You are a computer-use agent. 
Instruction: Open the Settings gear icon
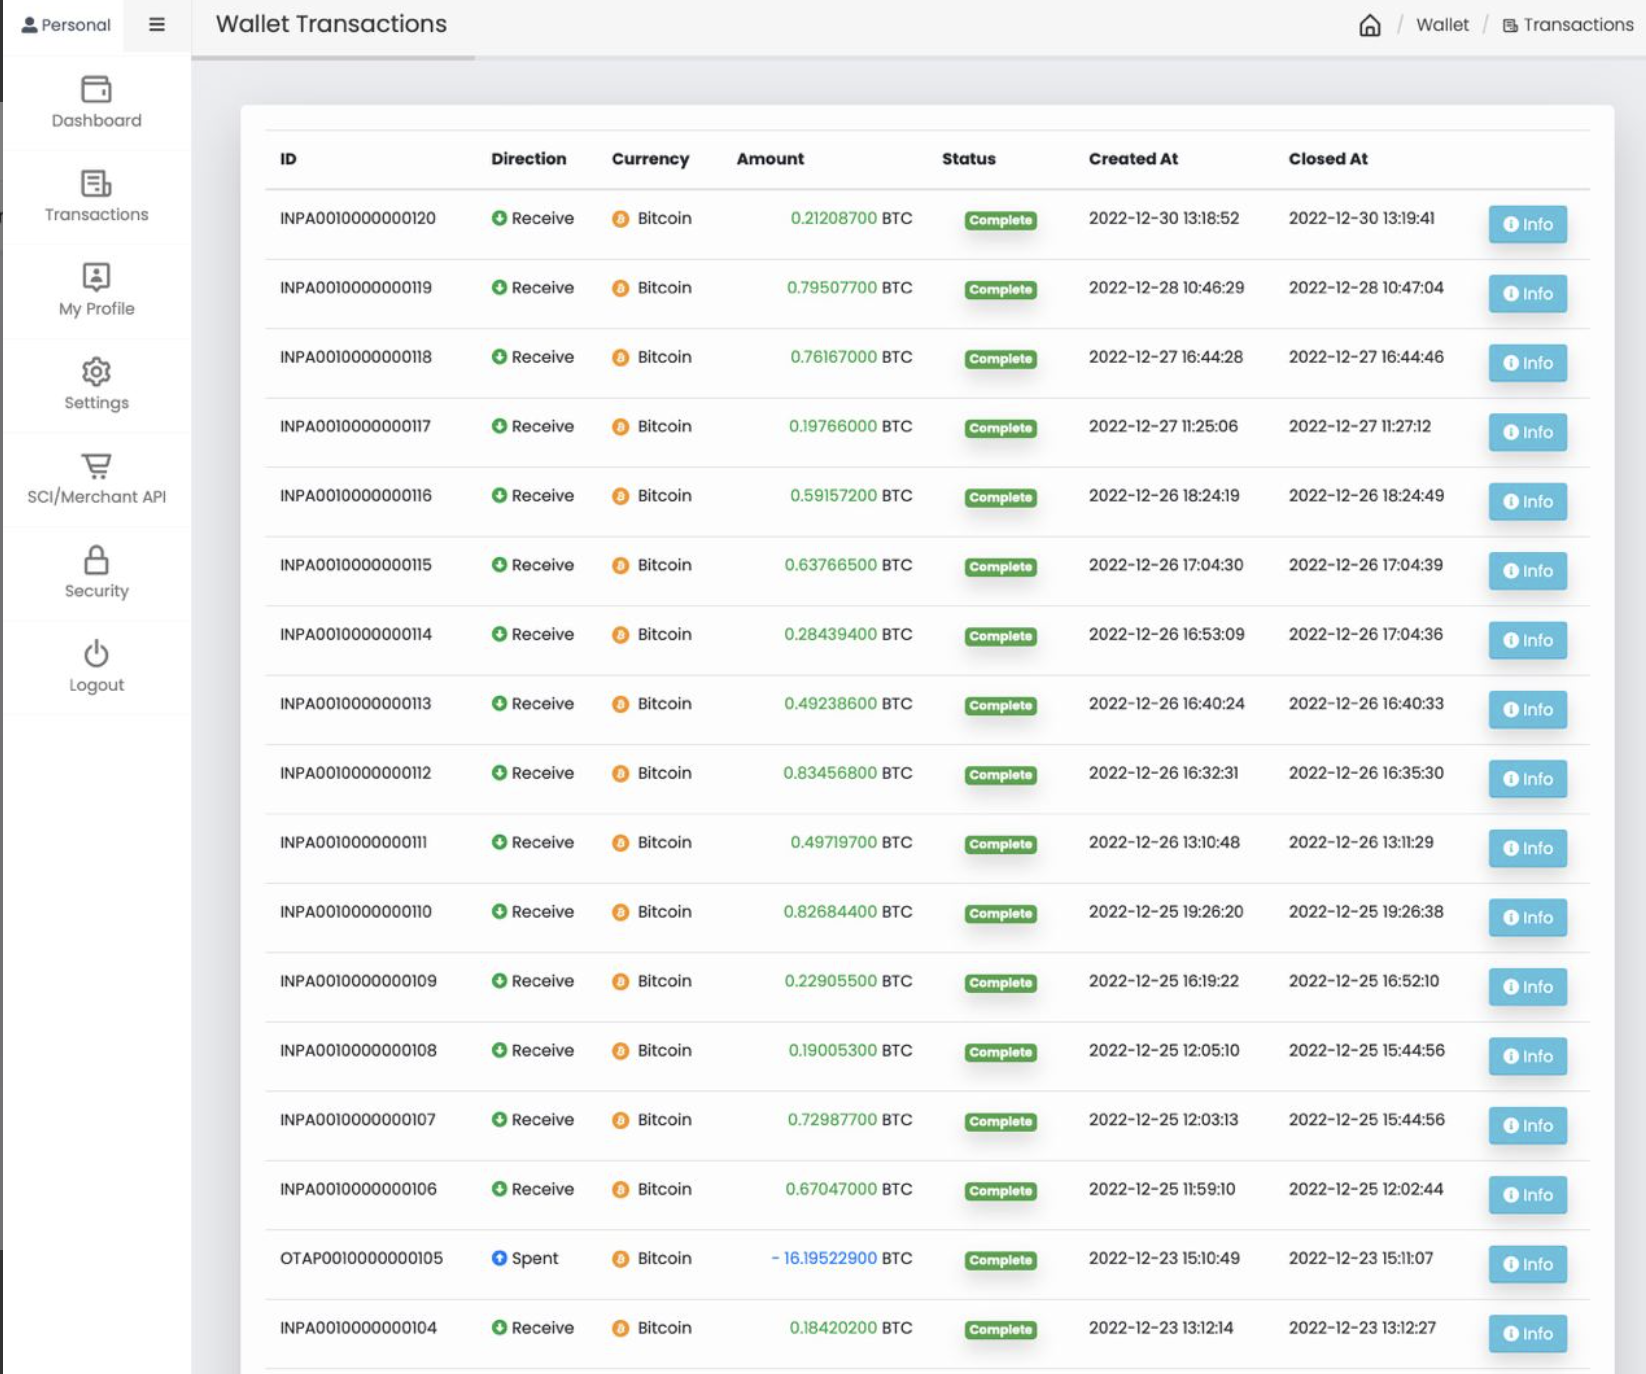tap(96, 372)
